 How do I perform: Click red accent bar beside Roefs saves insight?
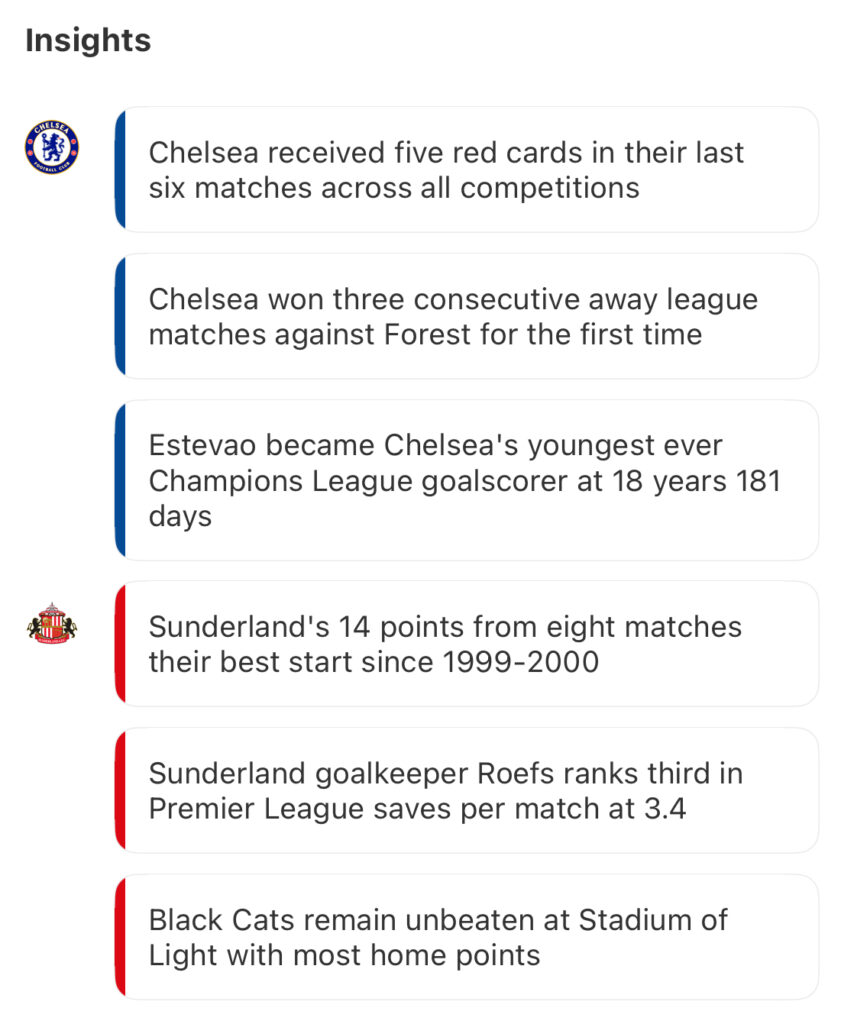[120, 790]
